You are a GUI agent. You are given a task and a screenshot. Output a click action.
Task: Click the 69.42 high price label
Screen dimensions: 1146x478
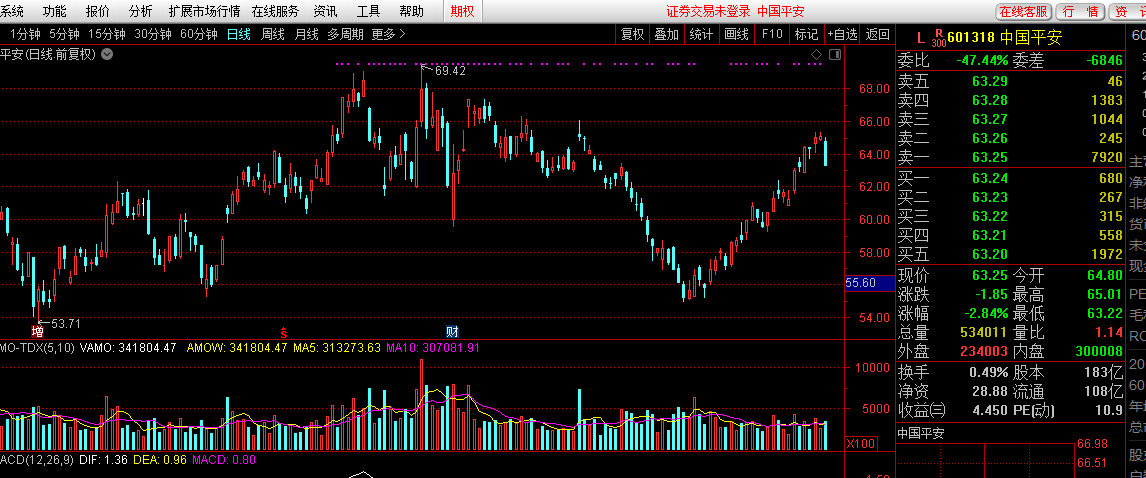point(450,71)
